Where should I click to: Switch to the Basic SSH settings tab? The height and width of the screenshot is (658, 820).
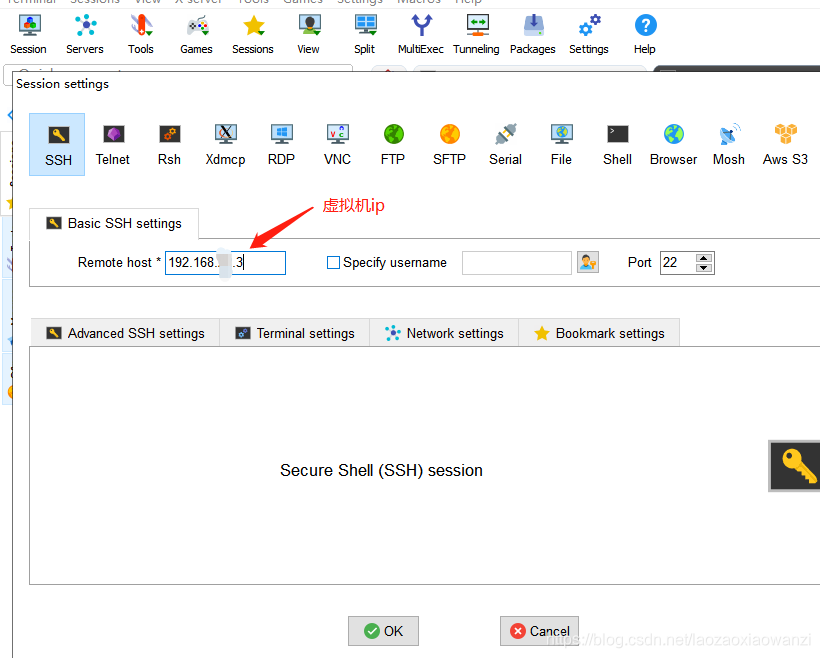pyautogui.click(x=114, y=223)
